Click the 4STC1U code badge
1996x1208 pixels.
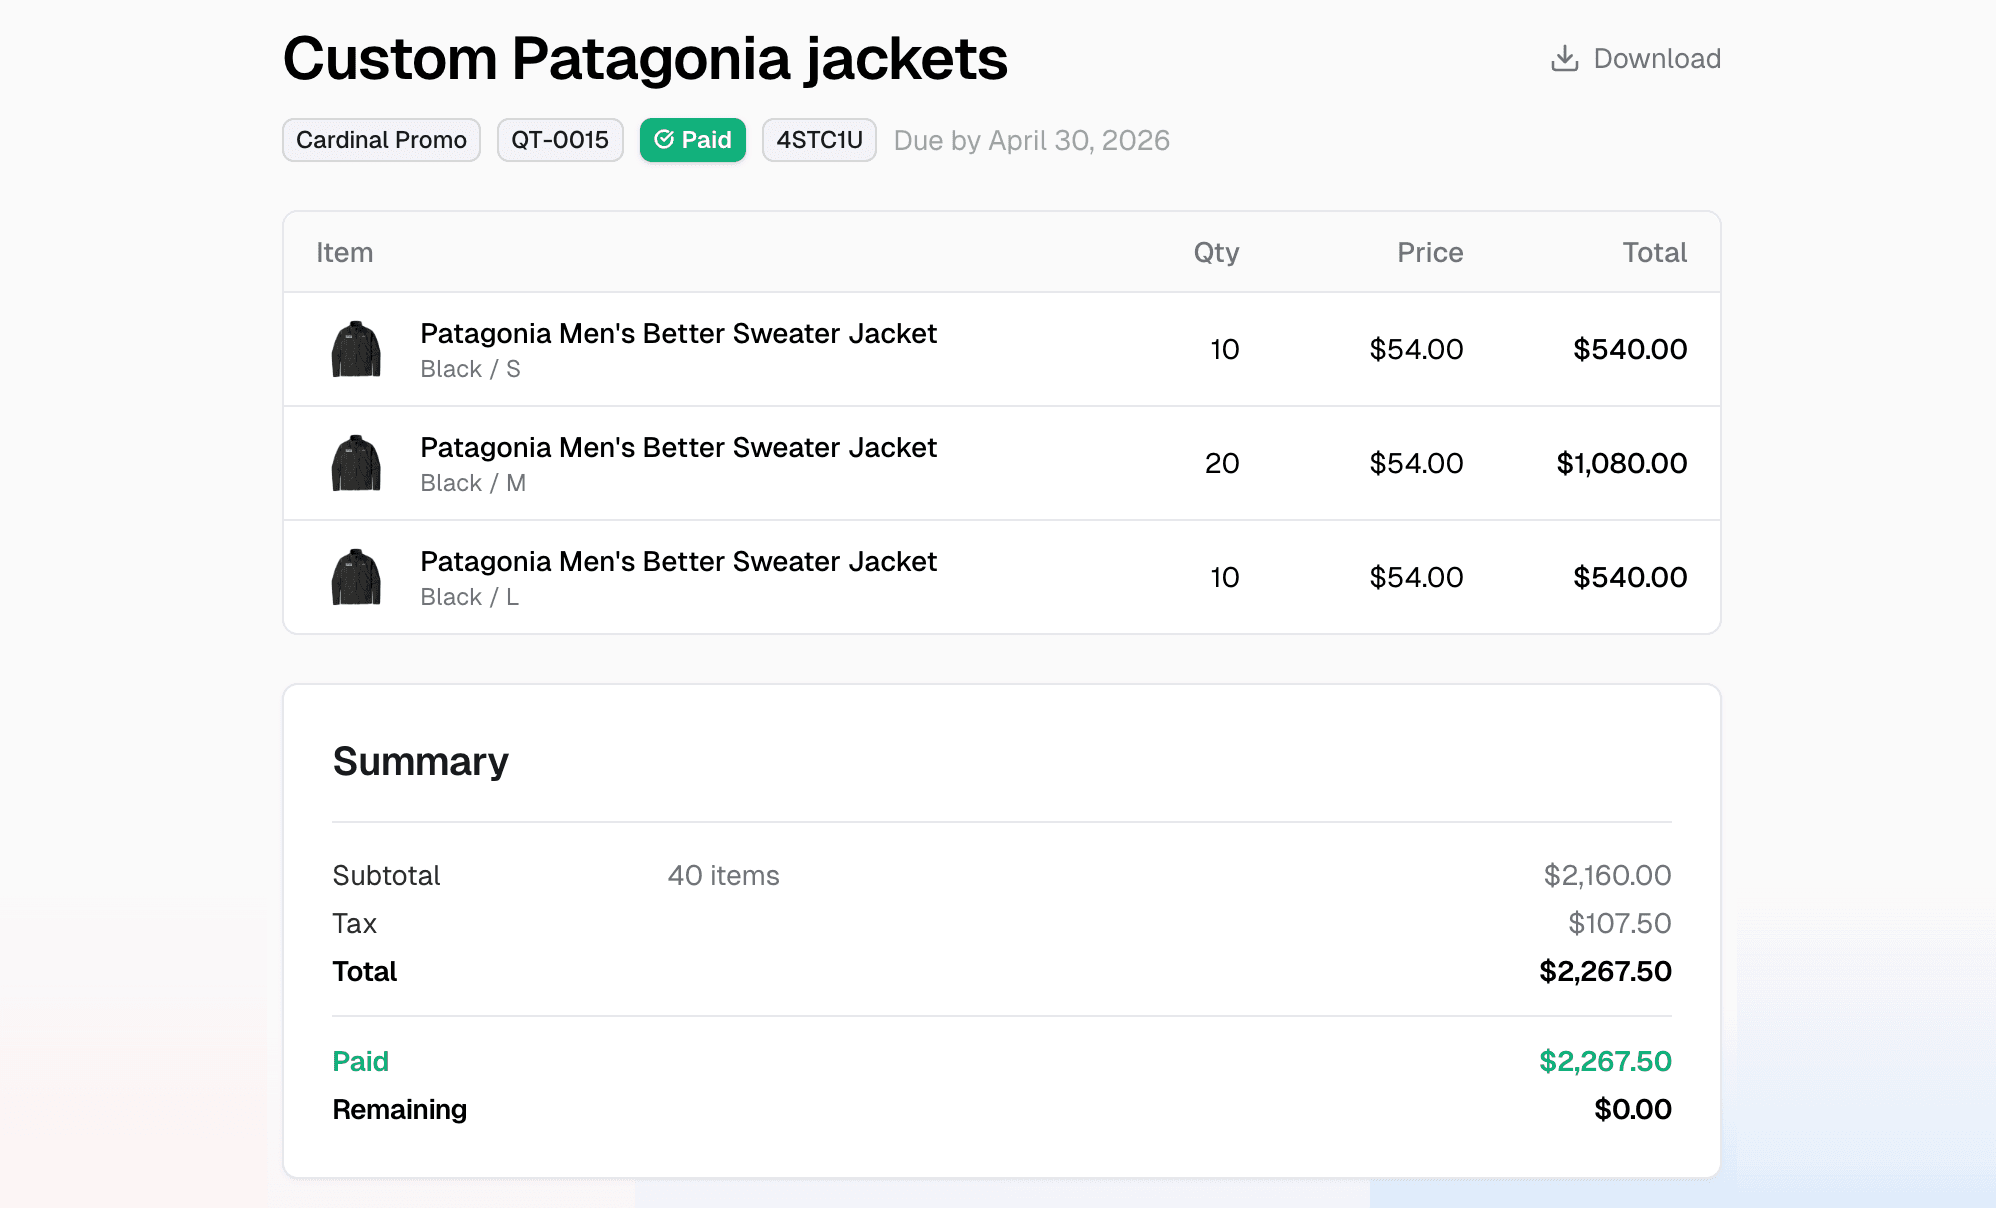(818, 140)
